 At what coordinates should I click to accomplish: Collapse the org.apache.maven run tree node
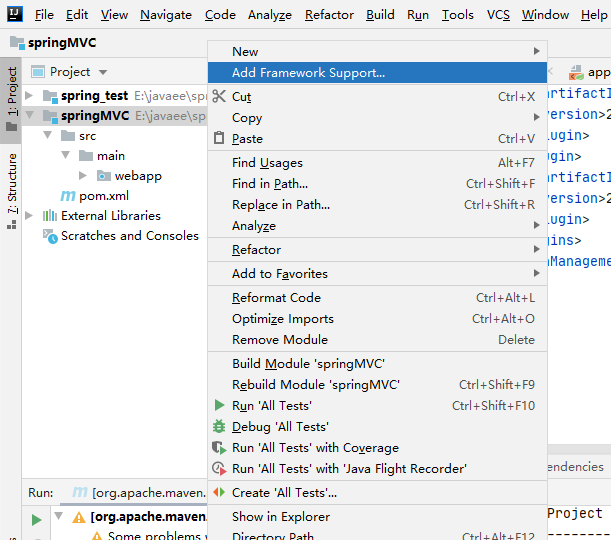(58, 516)
